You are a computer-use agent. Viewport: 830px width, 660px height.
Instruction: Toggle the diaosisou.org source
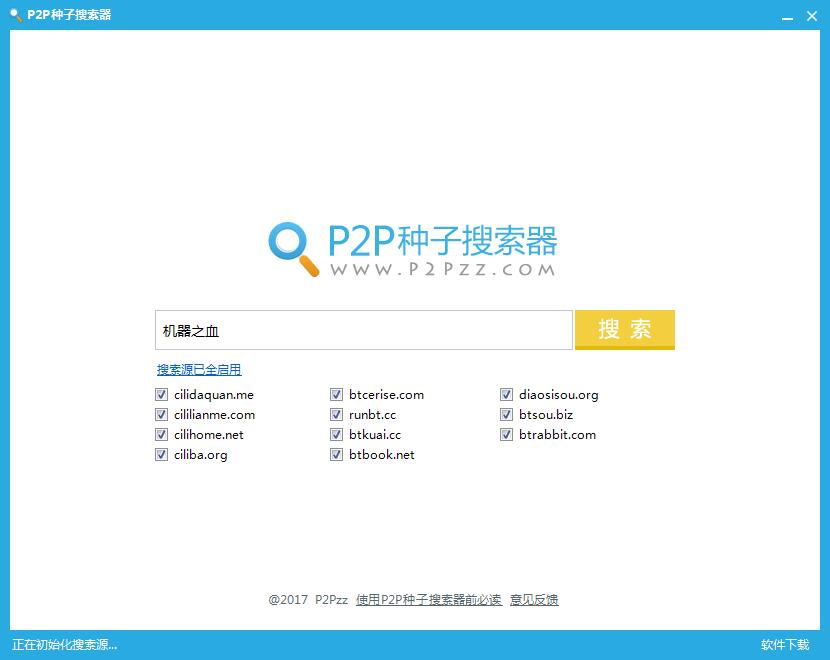(507, 394)
